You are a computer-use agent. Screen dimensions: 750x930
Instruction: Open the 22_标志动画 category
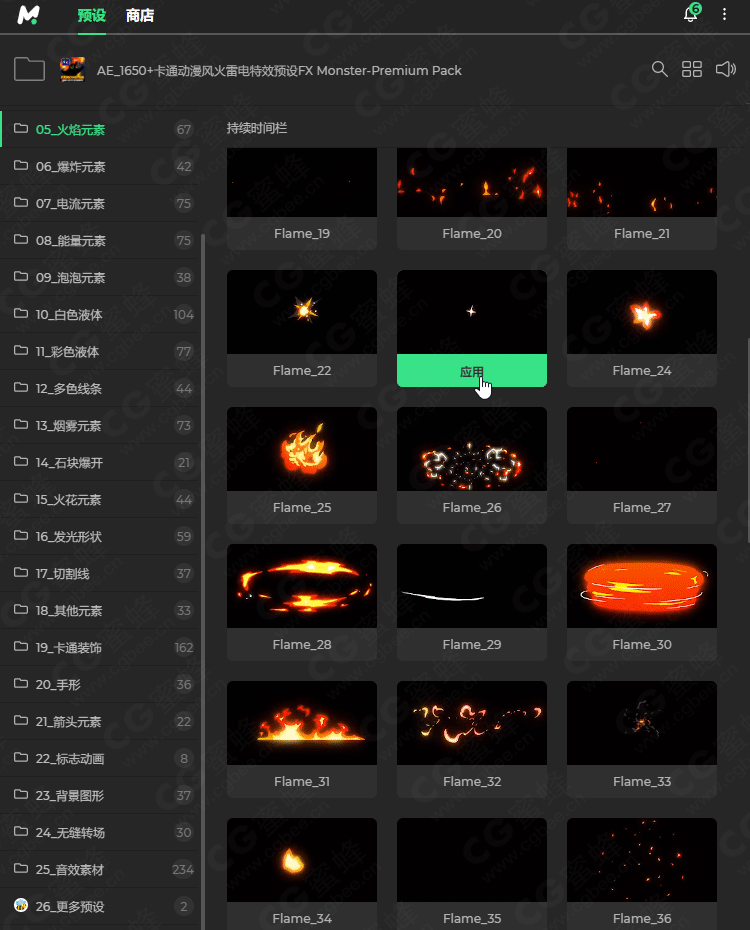pyautogui.click(x=100, y=759)
